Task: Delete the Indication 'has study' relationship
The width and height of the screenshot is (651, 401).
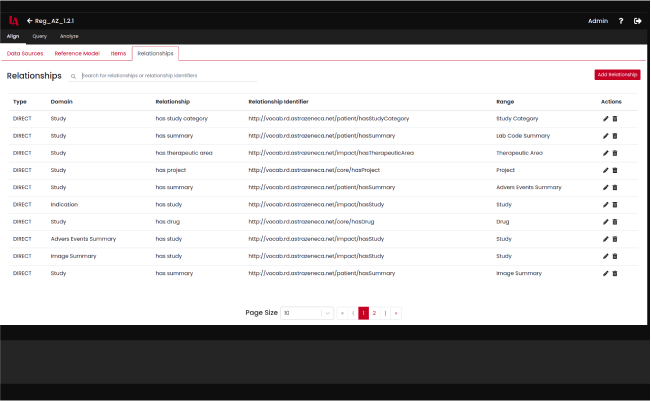Action: click(615, 205)
